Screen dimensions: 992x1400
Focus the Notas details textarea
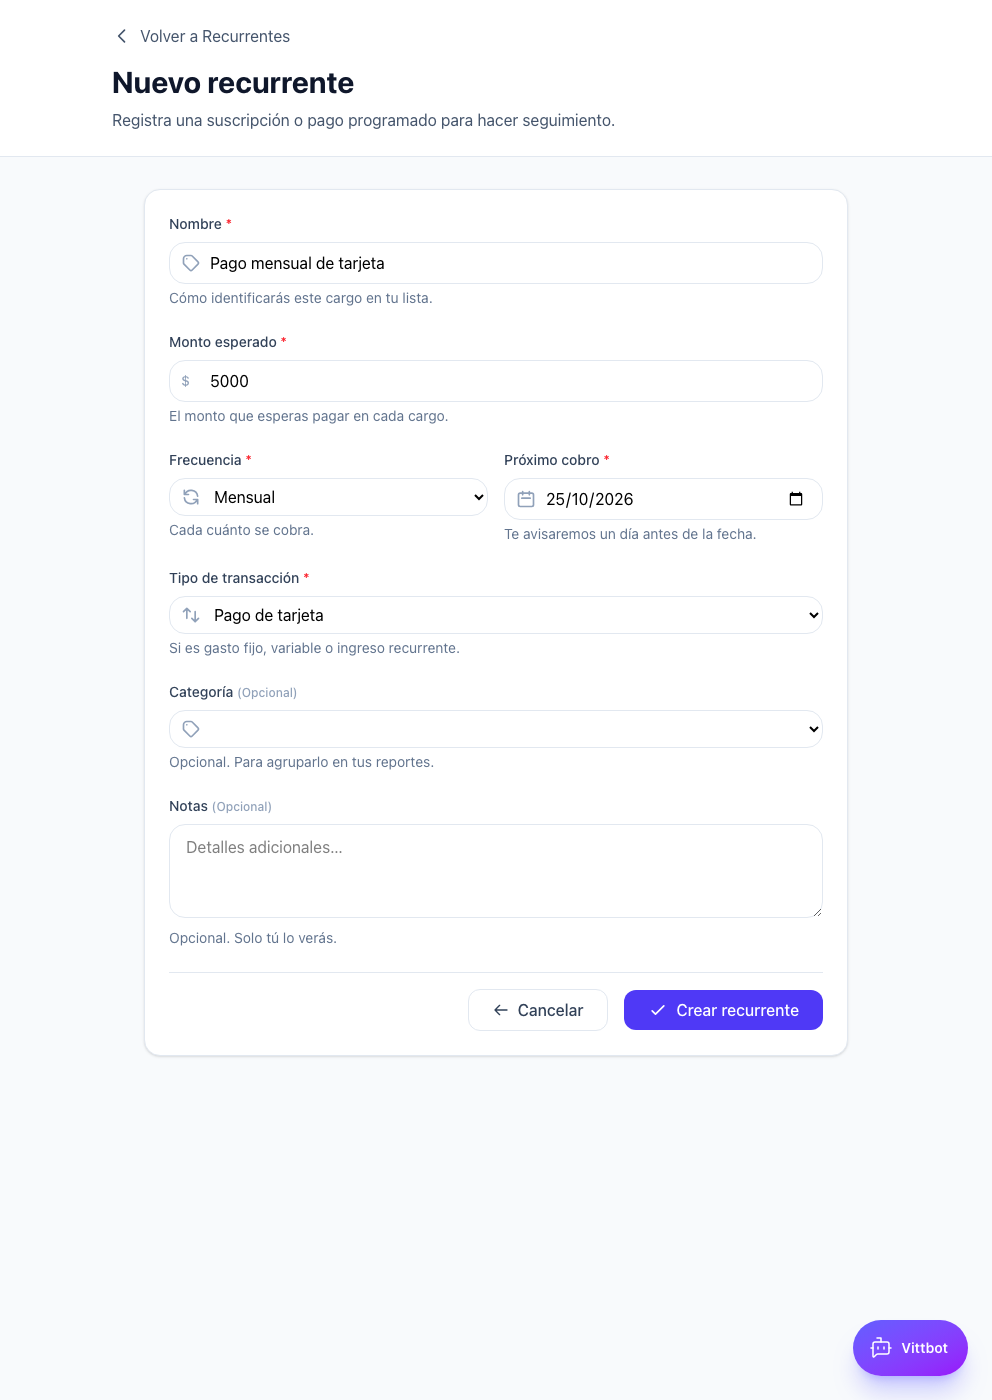click(496, 871)
